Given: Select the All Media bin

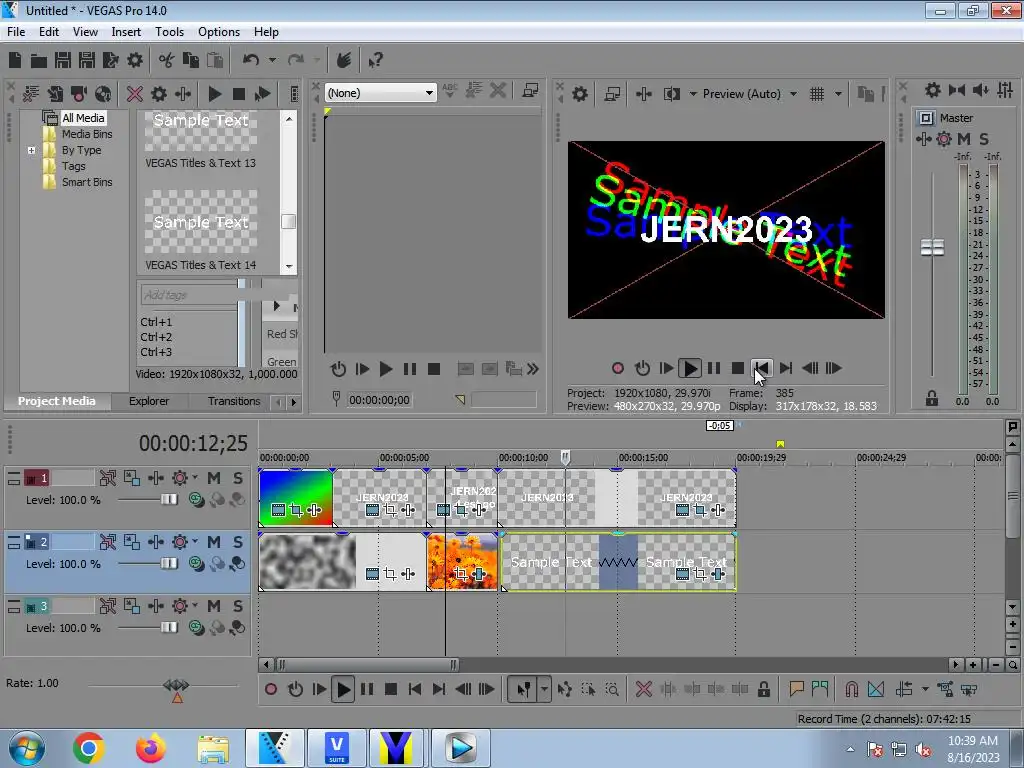Looking at the screenshot, I should click(x=83, y=118).
